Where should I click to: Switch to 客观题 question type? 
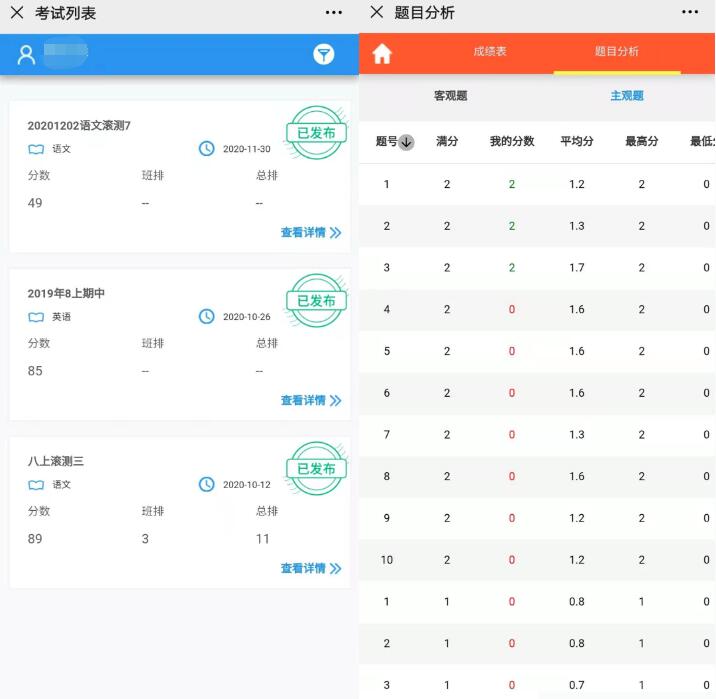450,96
